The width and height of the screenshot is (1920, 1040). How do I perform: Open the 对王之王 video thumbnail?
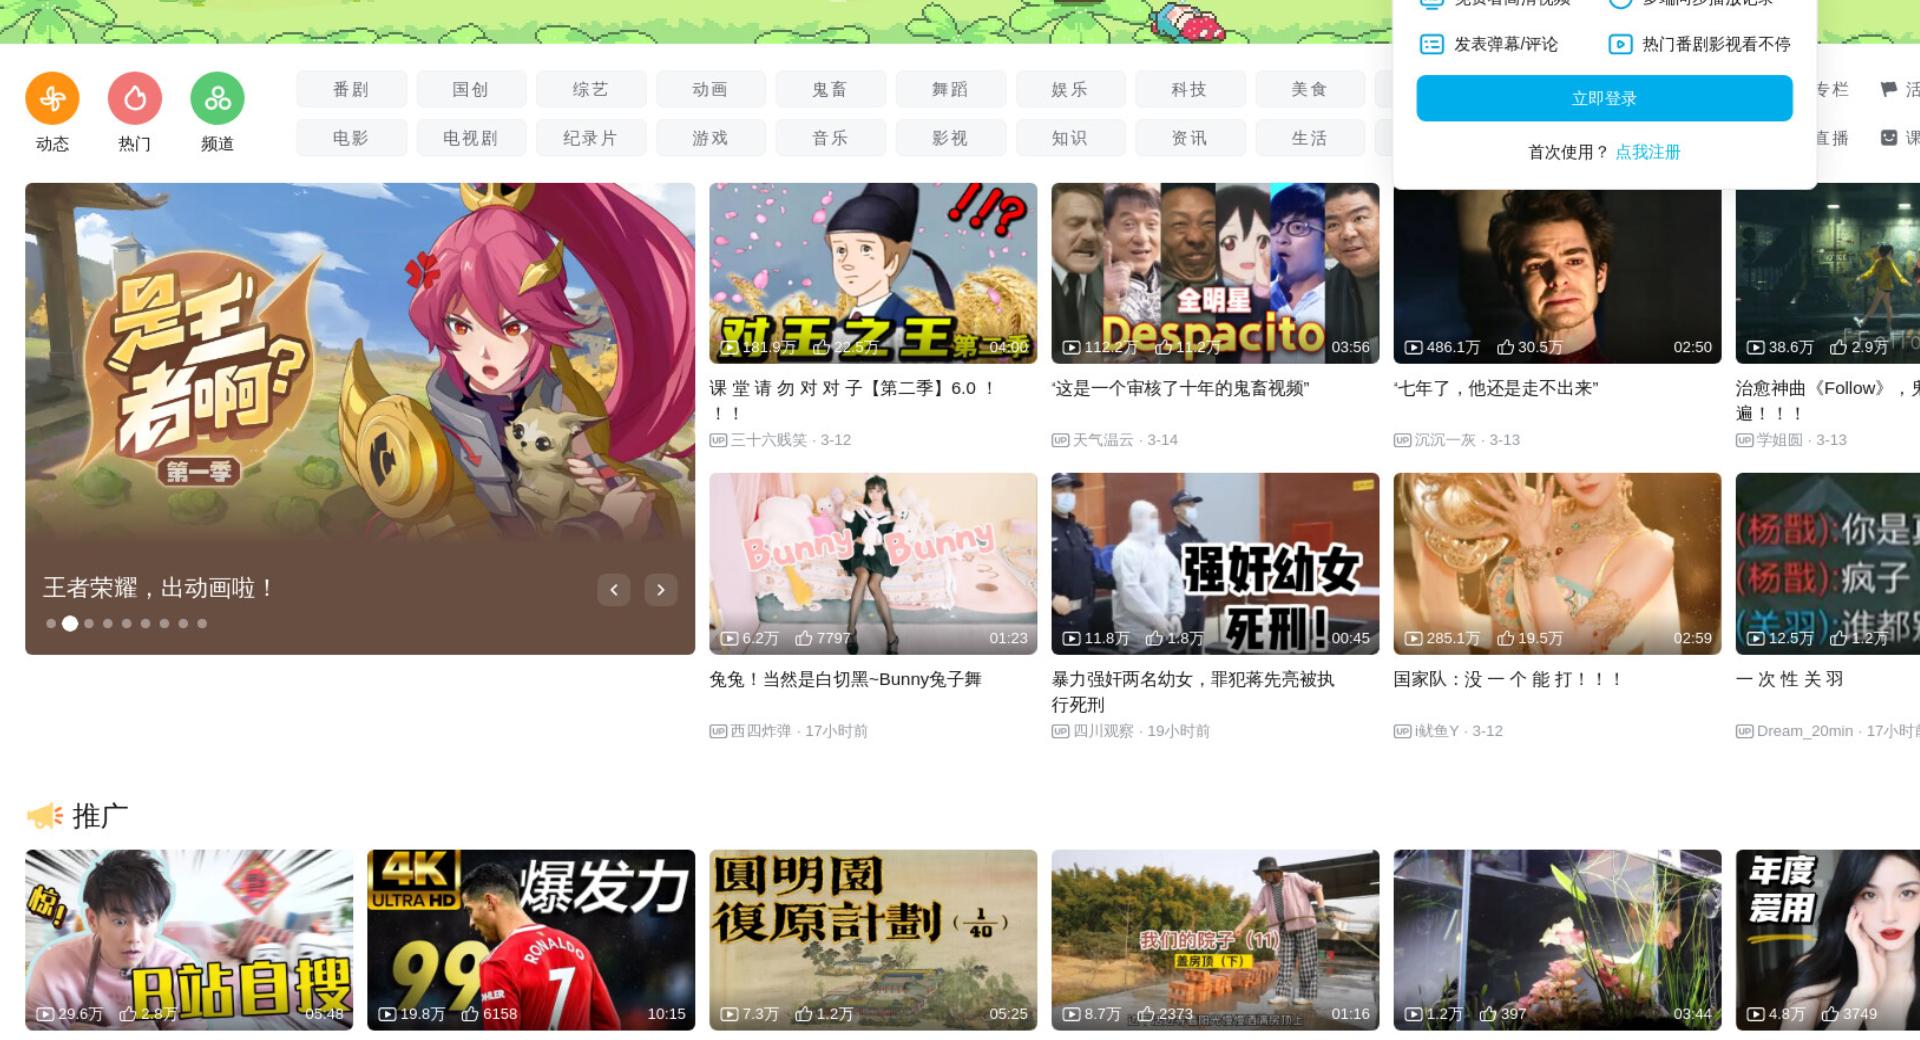873,273
